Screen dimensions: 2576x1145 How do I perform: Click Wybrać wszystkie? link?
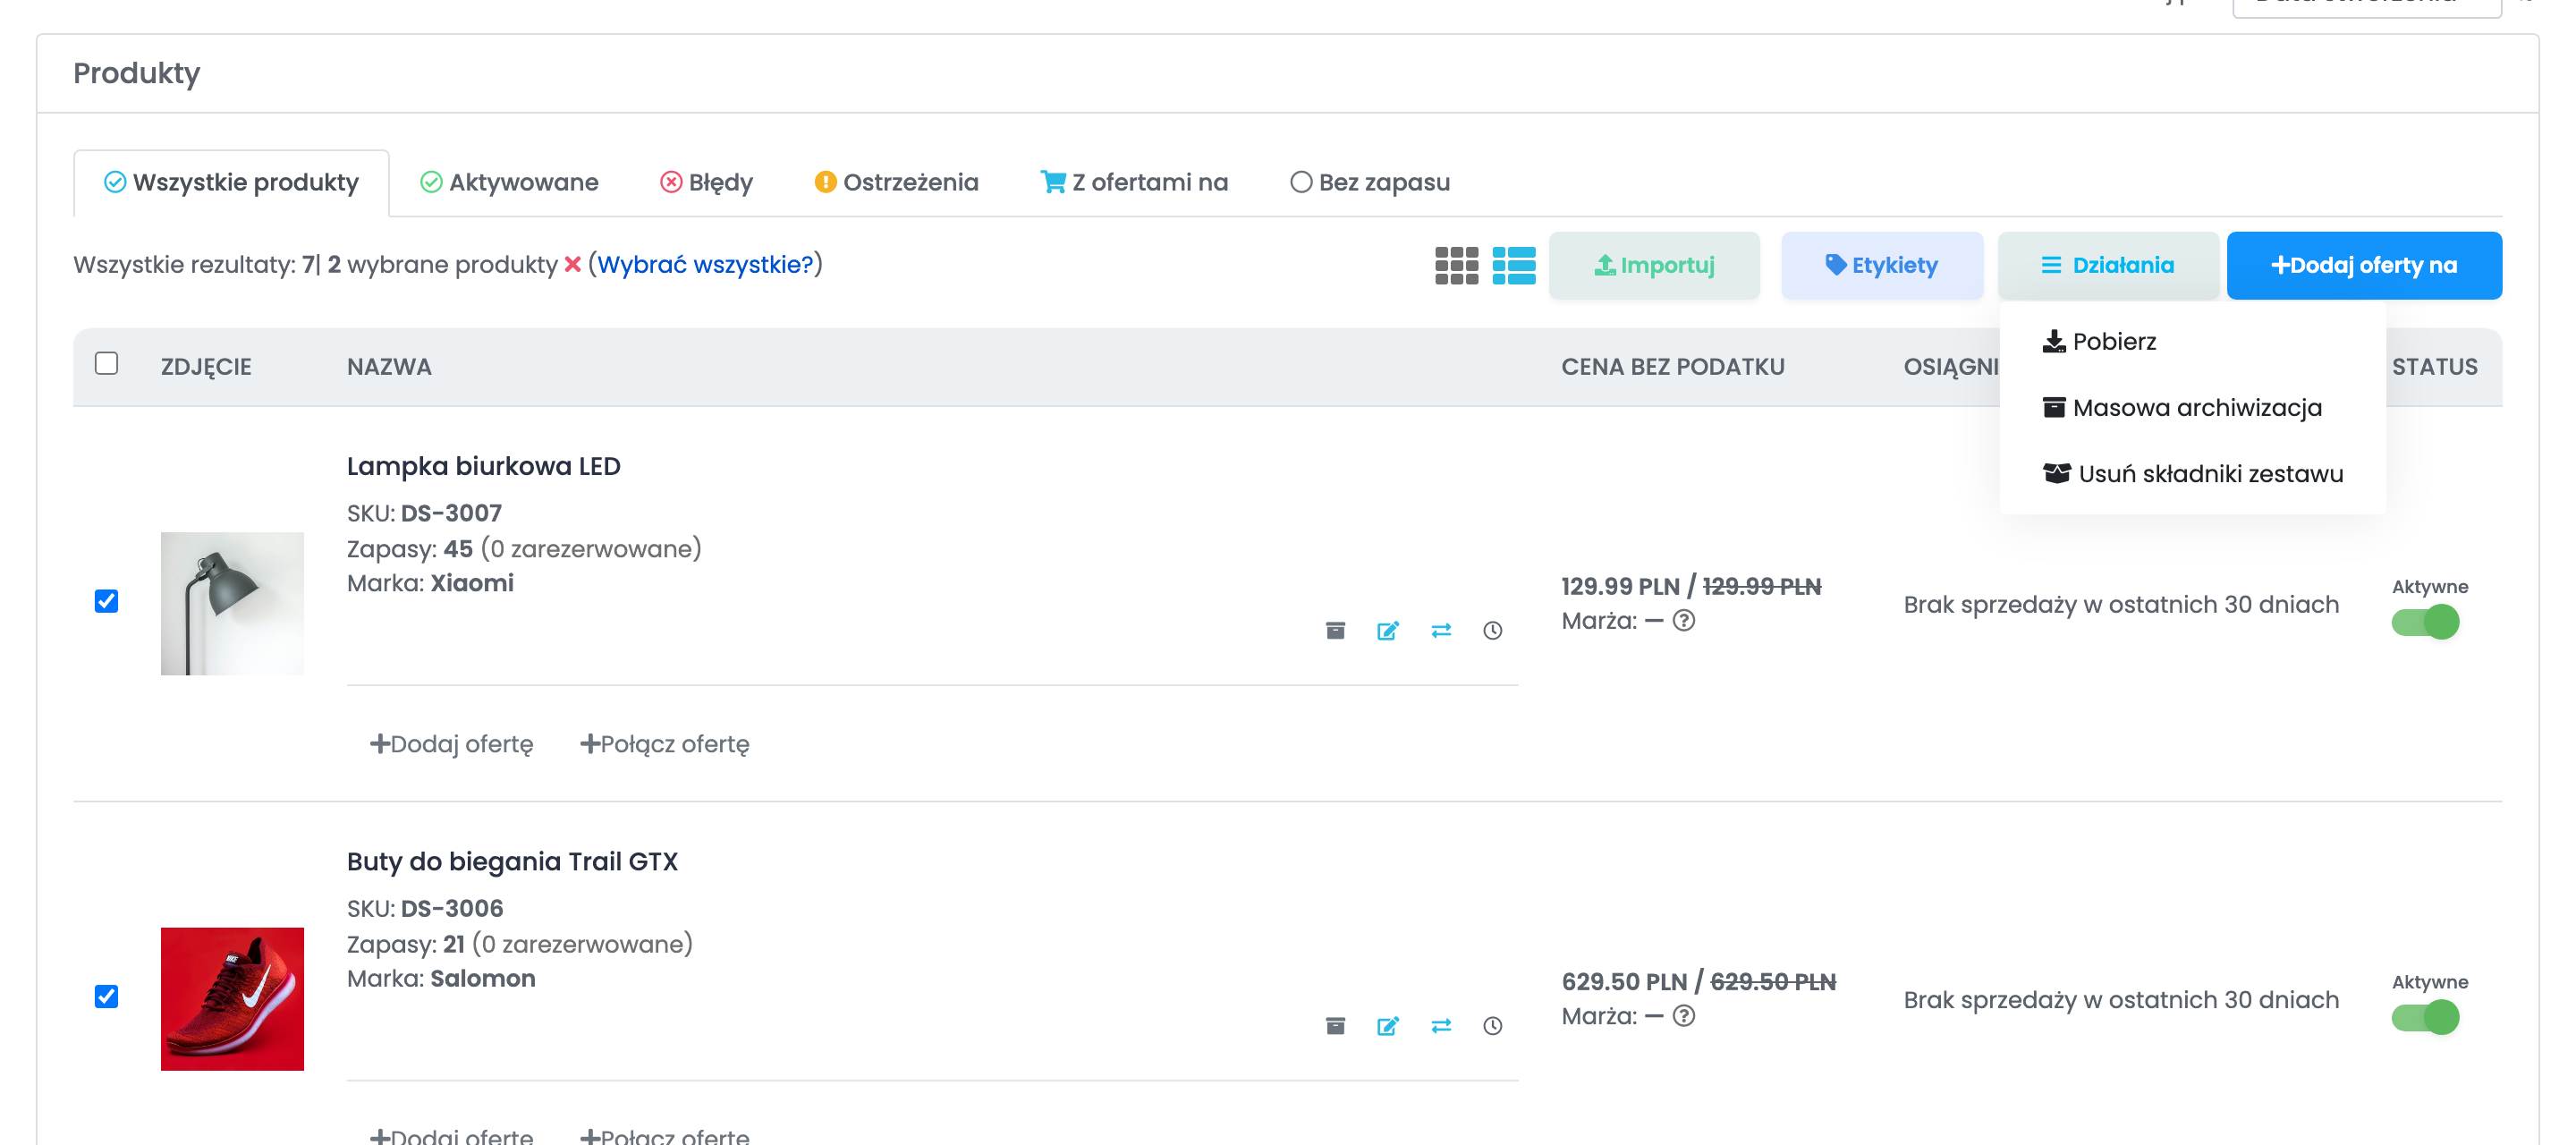click(x=705, y=265)
